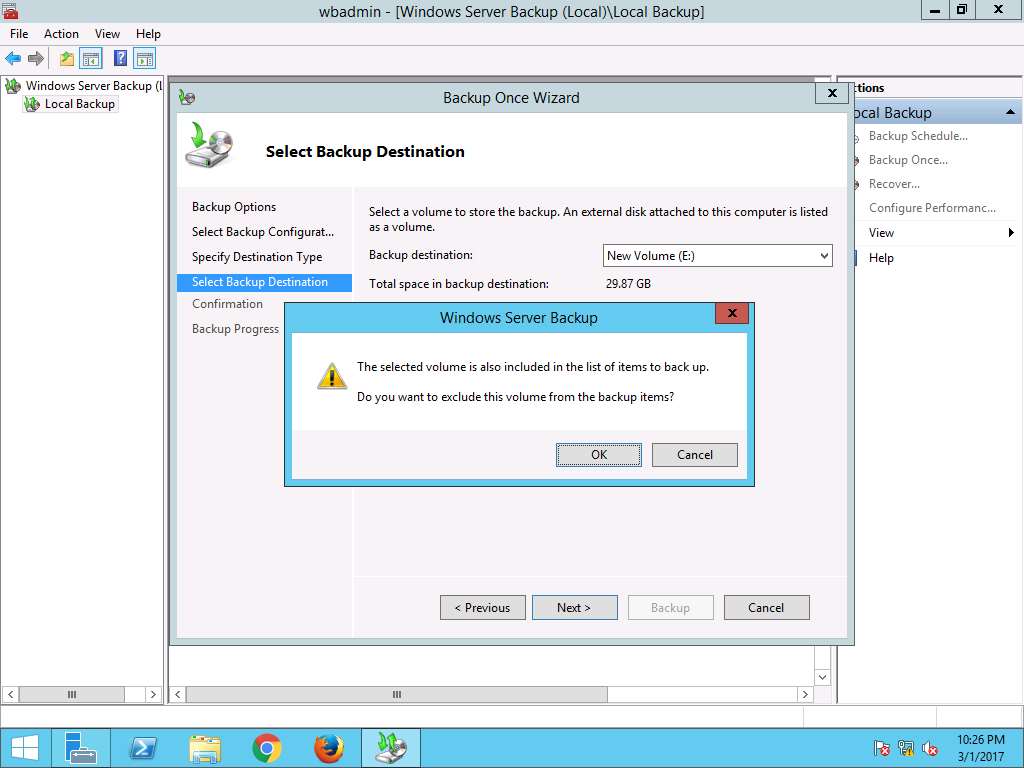1024x768 pixels.
Task: Click Help in the Actions pane
Action: (x=881, y=258)
